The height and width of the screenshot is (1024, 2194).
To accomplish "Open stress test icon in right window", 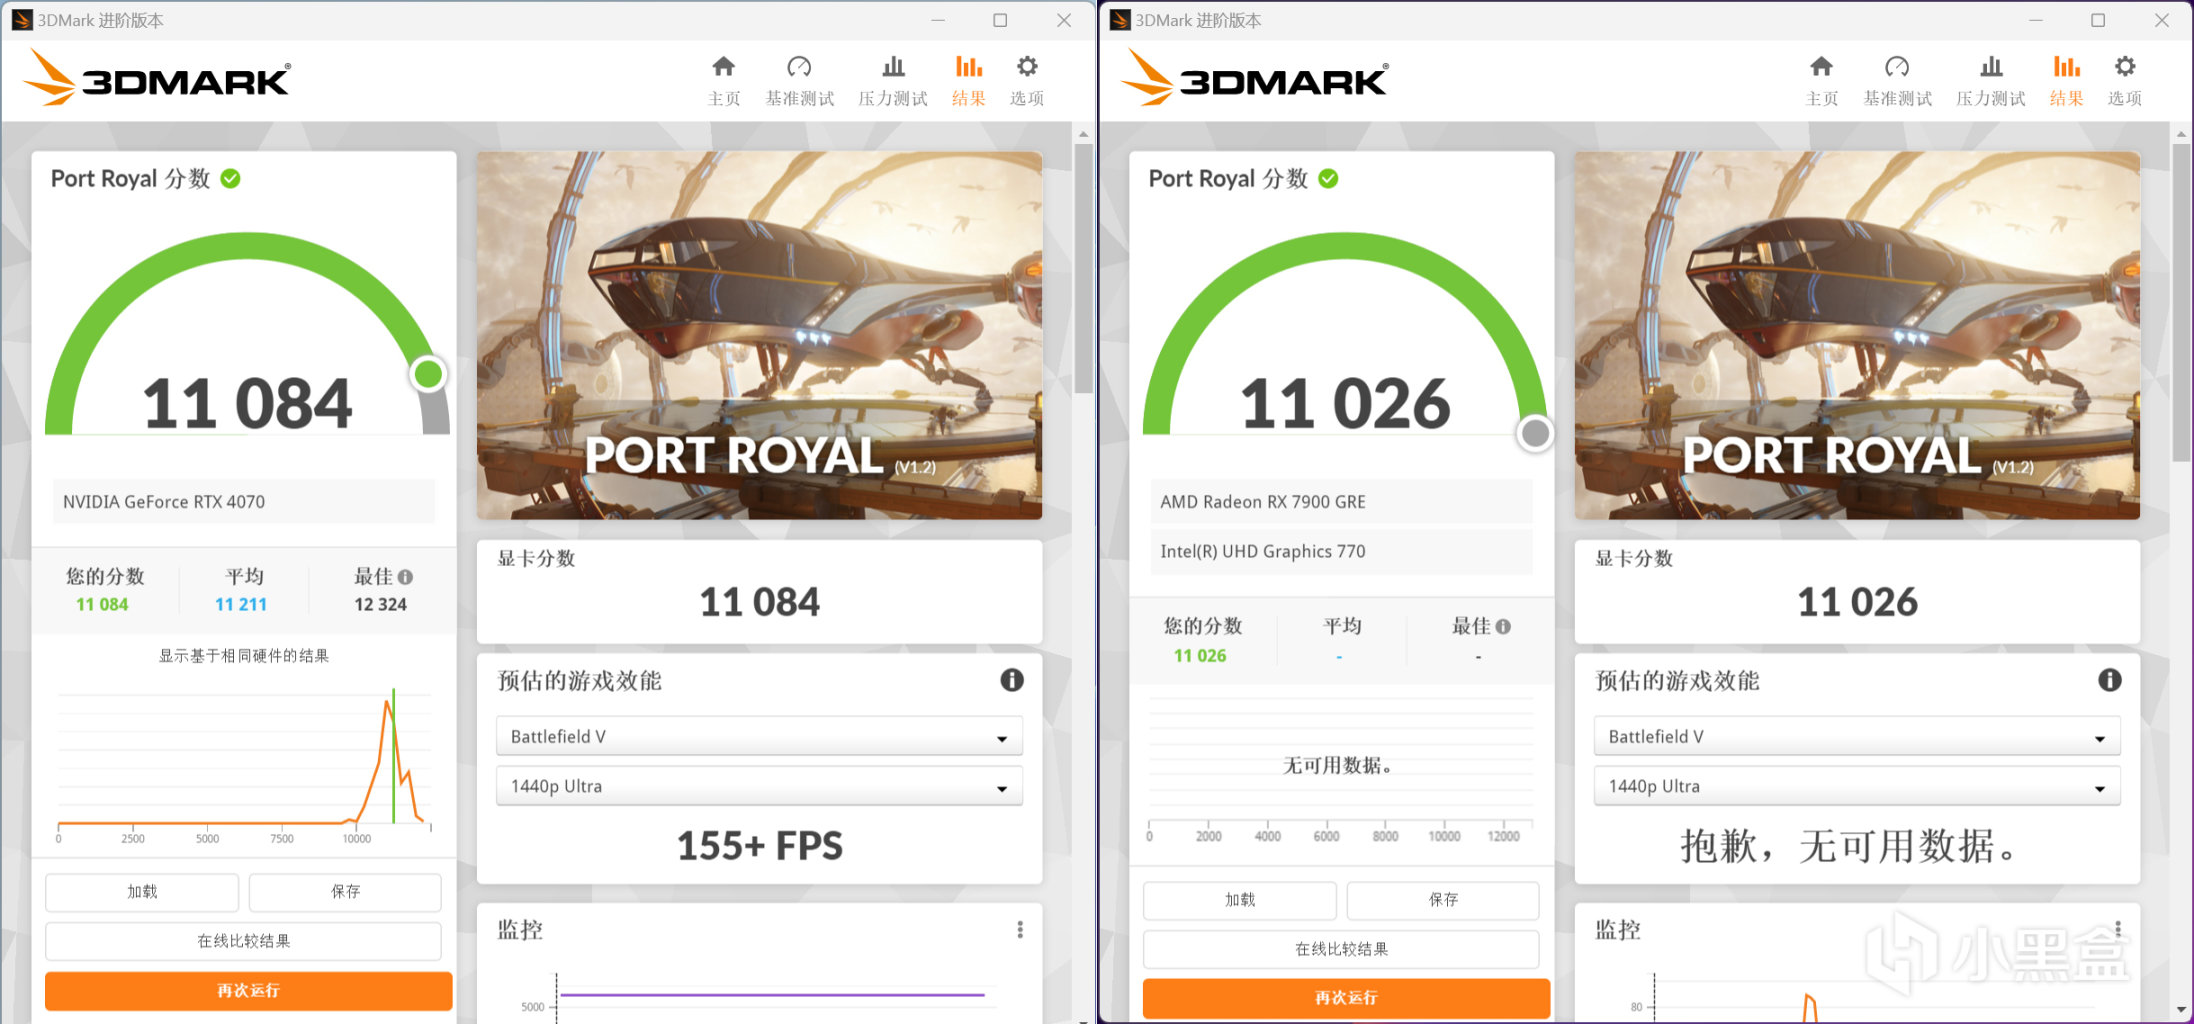I will coord(1991,67).
